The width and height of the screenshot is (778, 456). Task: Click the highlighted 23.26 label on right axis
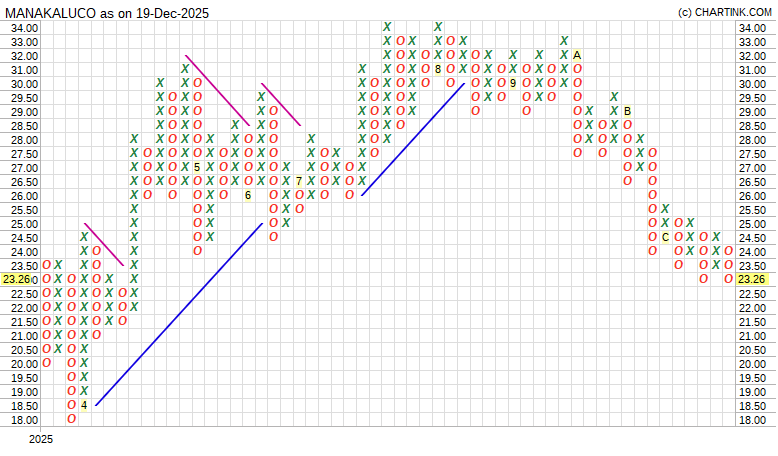(x=752, y=280)
